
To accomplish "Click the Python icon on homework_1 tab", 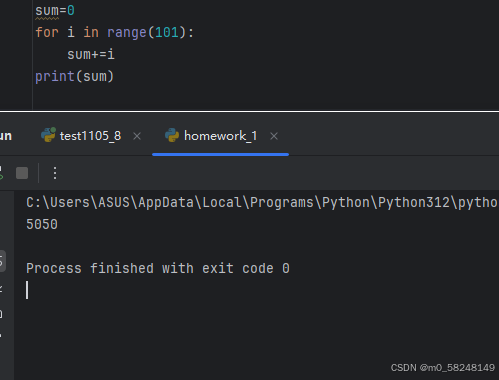I will pyautogui.click(x=172, y=135).
